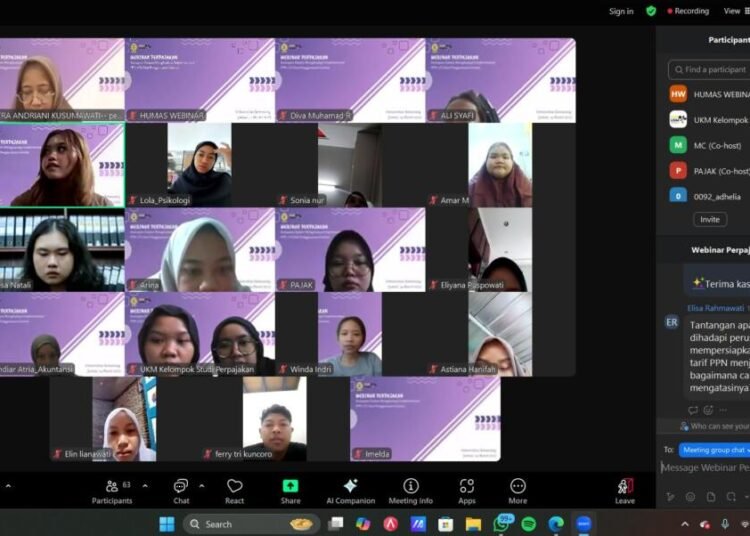
Task: Leave the meeting
Action: 625,490
